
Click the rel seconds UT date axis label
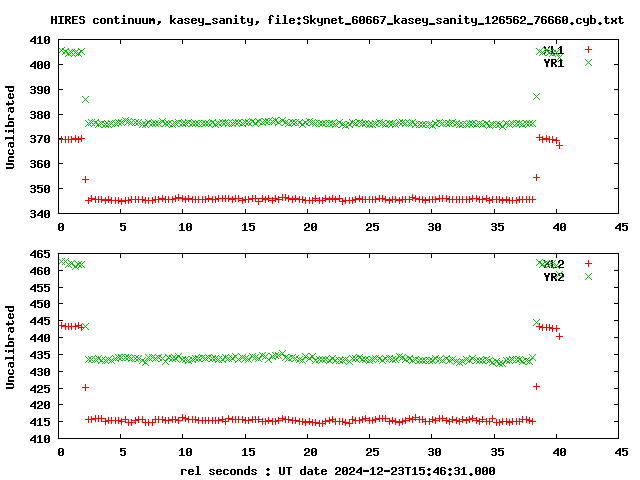(338, 471)
